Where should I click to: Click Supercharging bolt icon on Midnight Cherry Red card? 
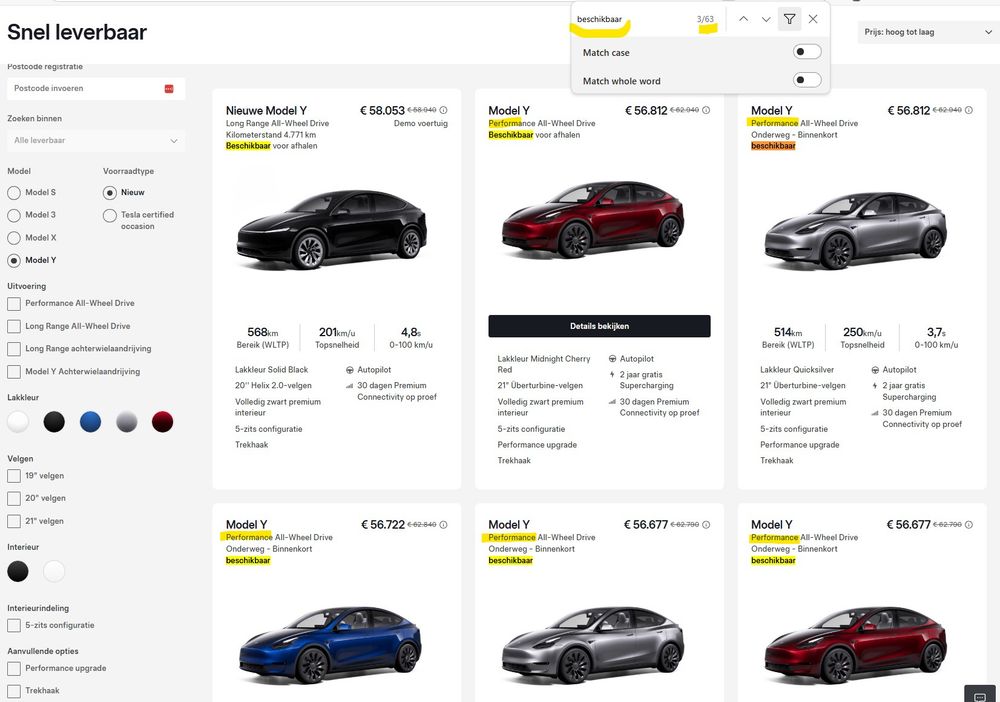(612, 375)
